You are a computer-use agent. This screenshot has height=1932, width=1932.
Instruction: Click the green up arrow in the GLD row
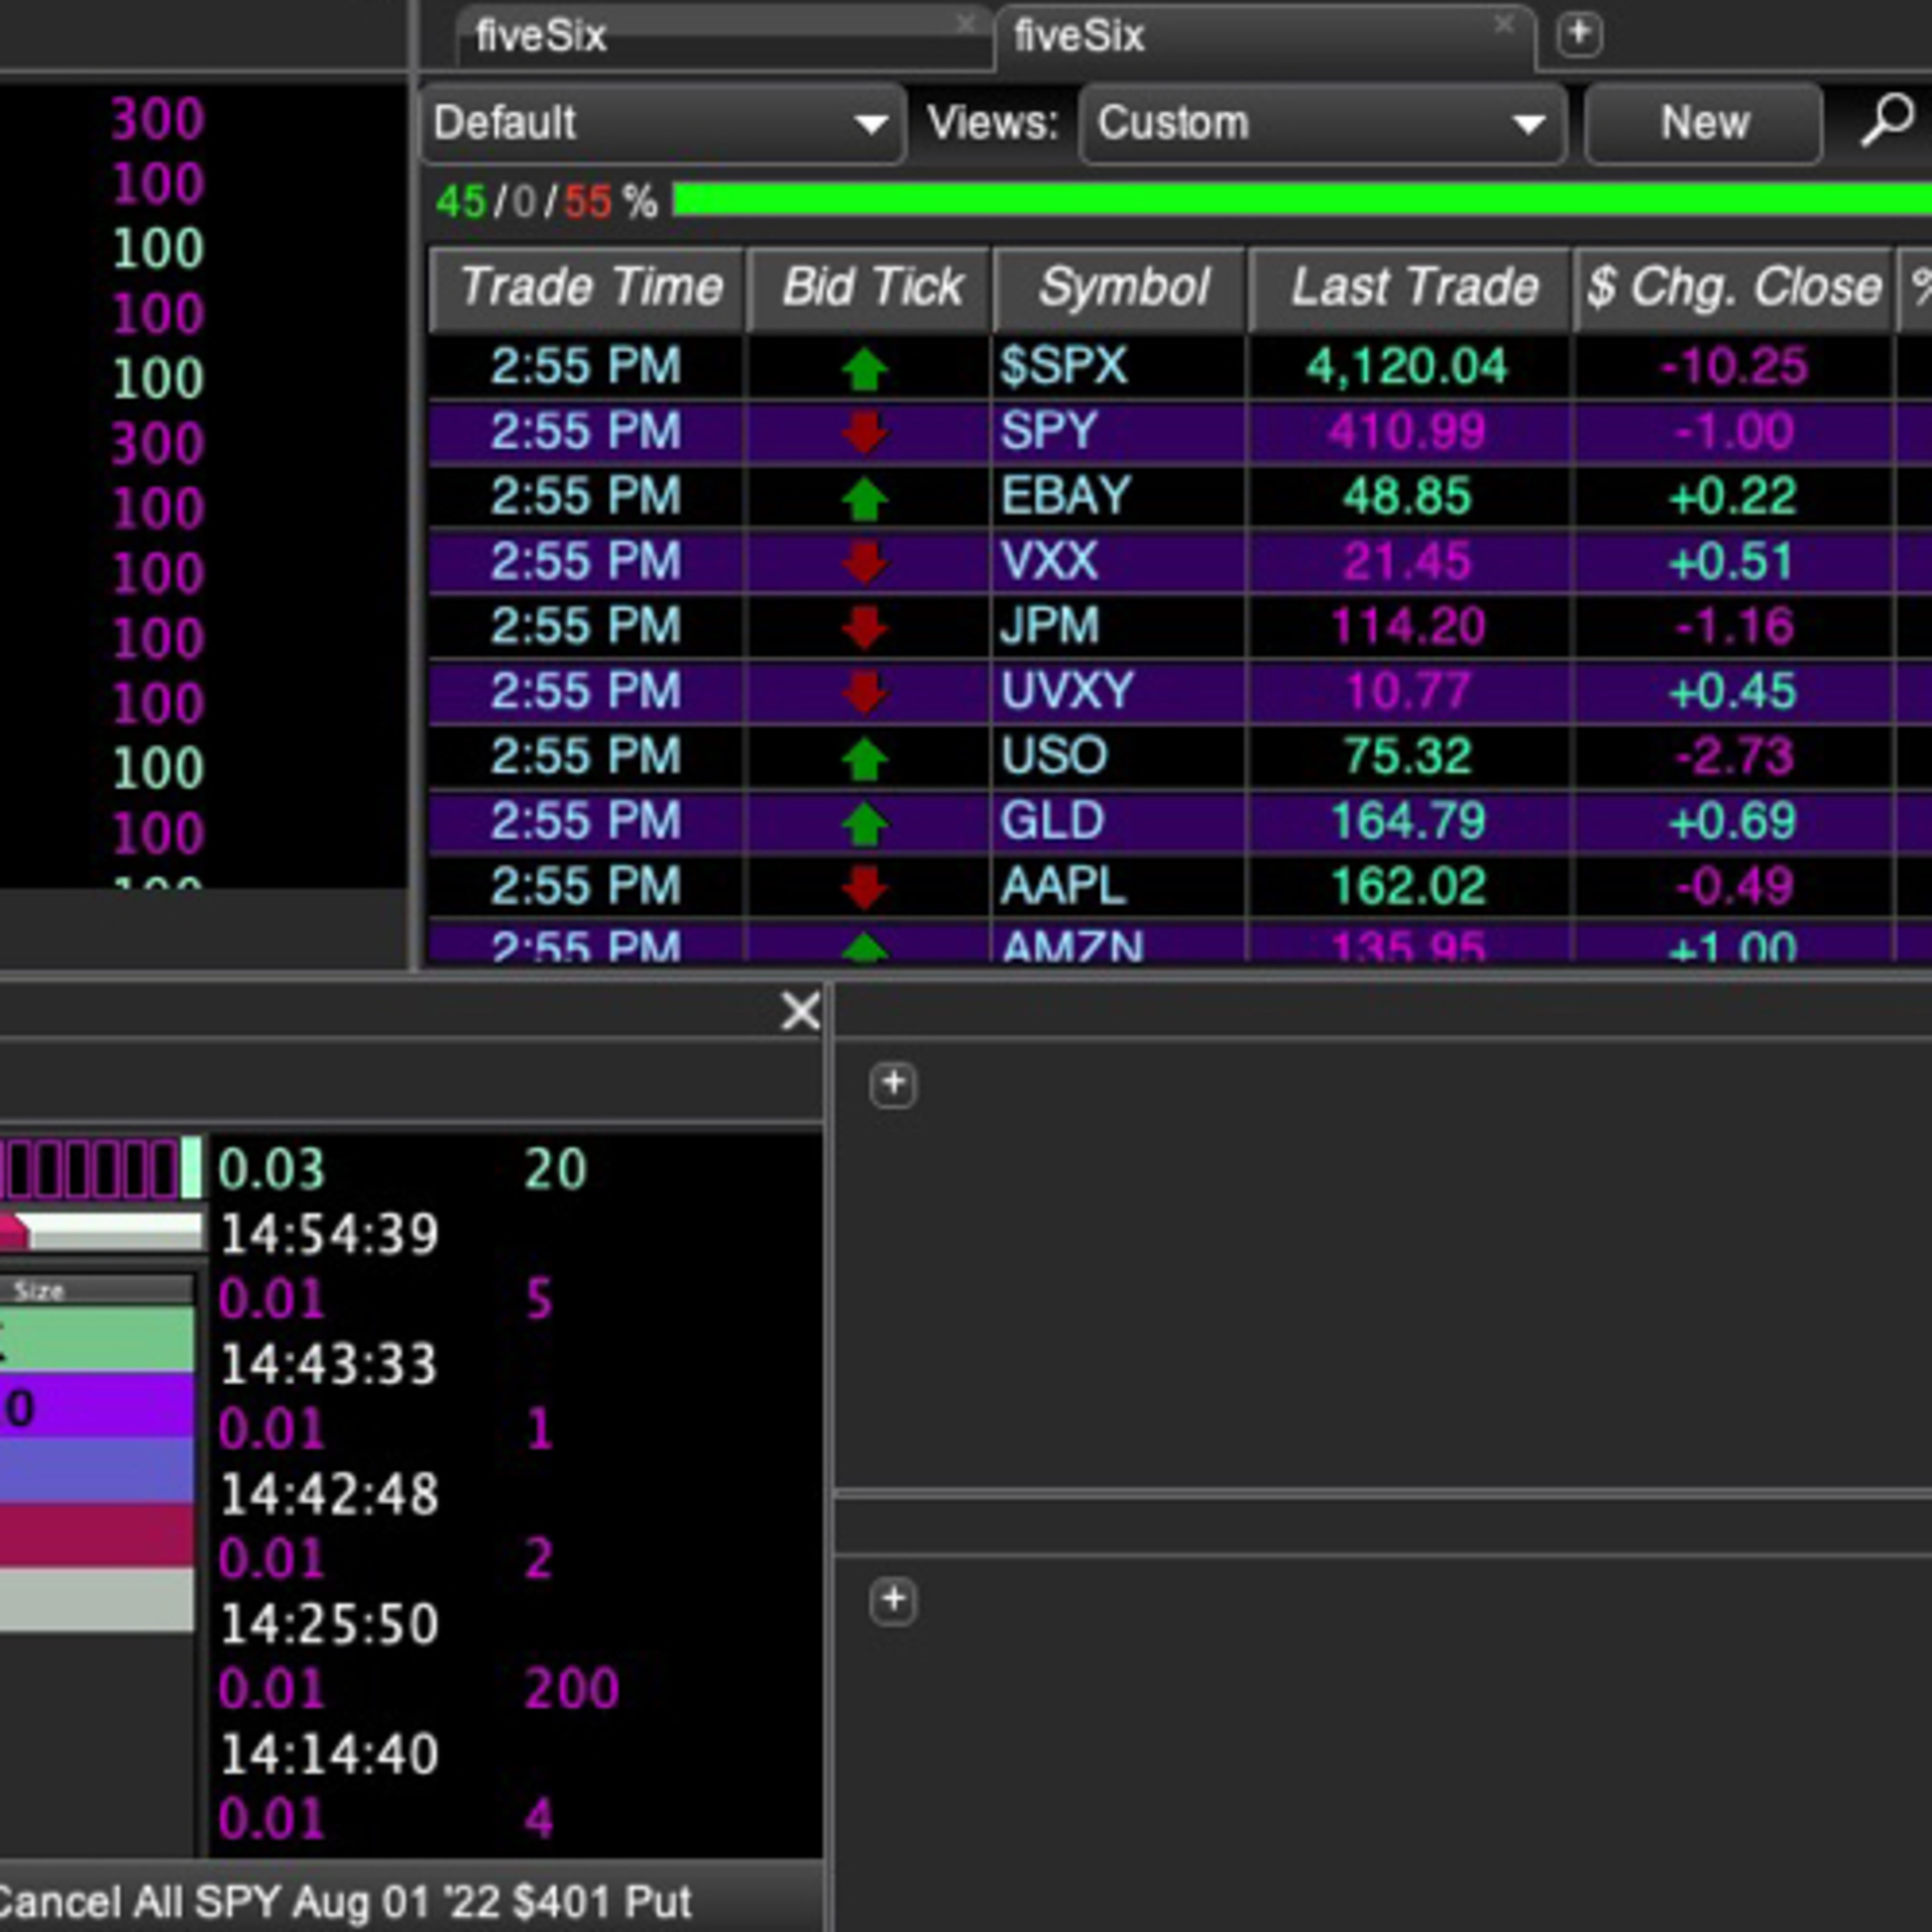point(864,823)
